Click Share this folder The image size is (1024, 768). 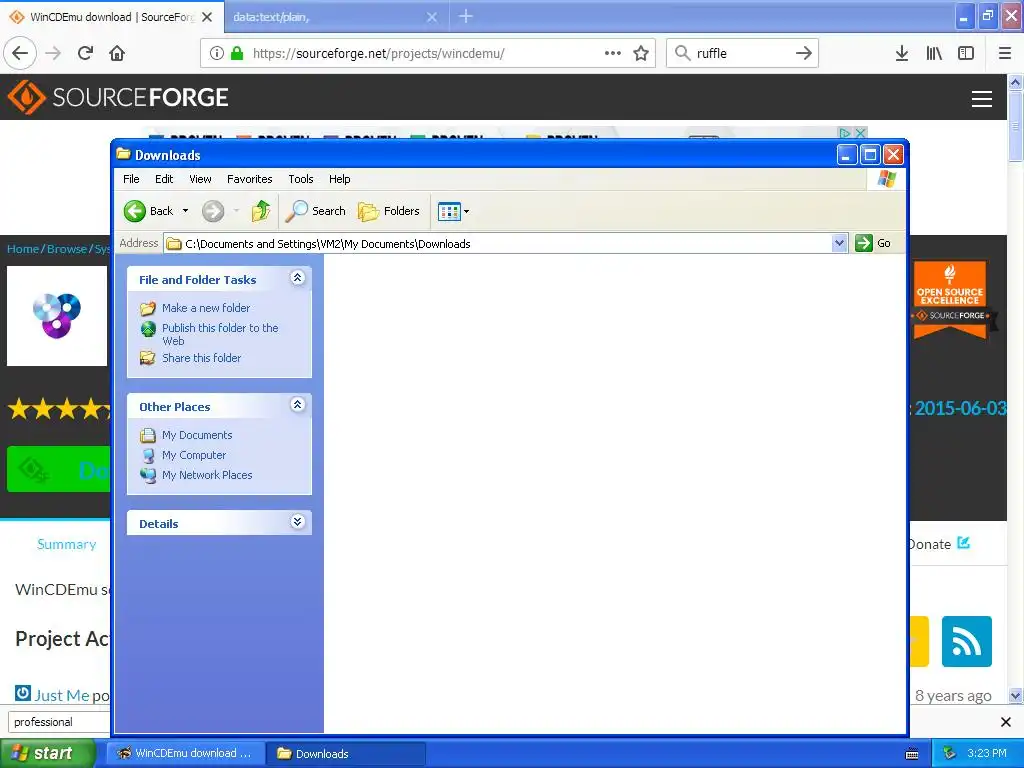coord(201,358)
